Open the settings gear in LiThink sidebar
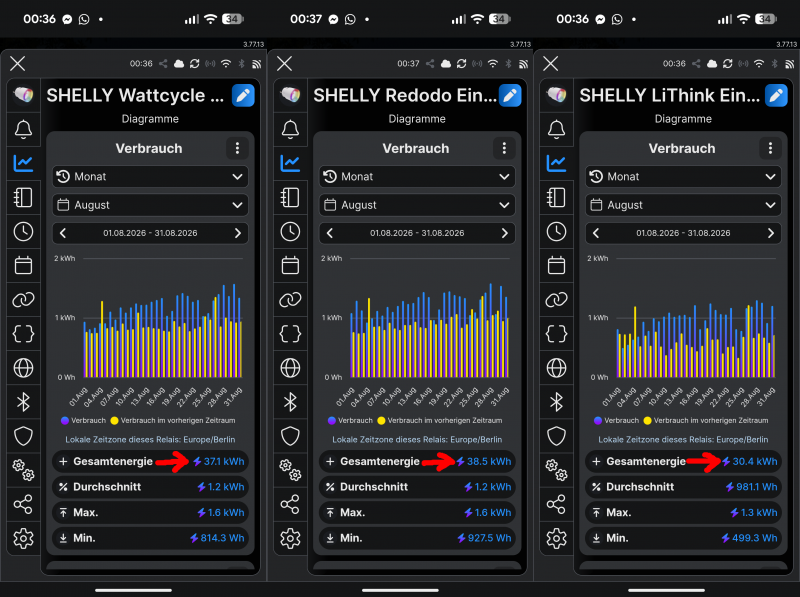The height and width of the screenshot is (597, 800). (x=557, y=538)
